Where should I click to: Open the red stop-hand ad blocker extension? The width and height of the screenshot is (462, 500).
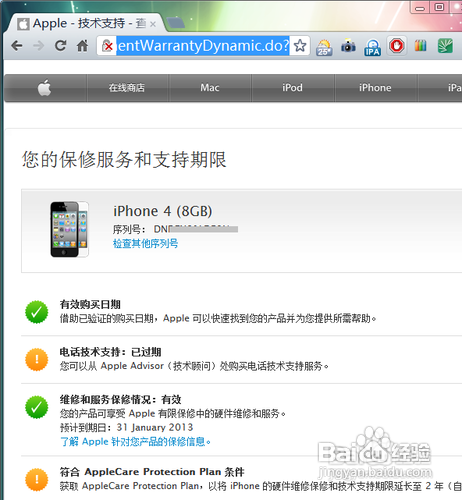[397, 46]
